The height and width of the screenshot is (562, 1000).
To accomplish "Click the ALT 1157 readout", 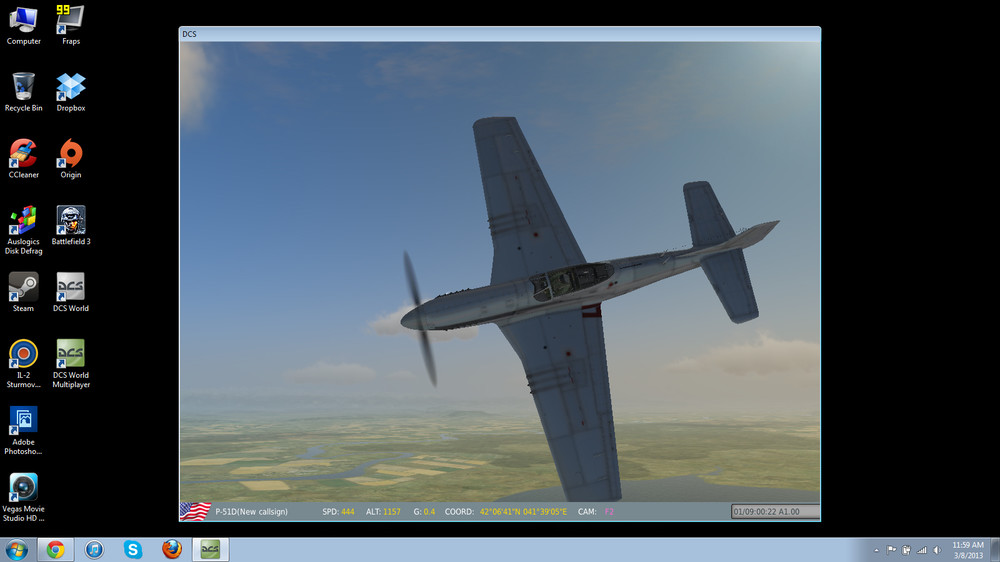I will [383, 512].
